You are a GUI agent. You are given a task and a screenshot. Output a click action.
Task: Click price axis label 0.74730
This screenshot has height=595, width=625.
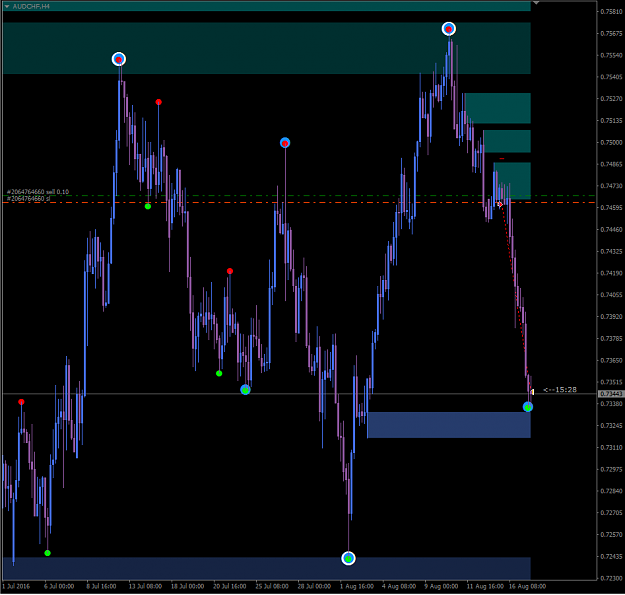(611, 186)
